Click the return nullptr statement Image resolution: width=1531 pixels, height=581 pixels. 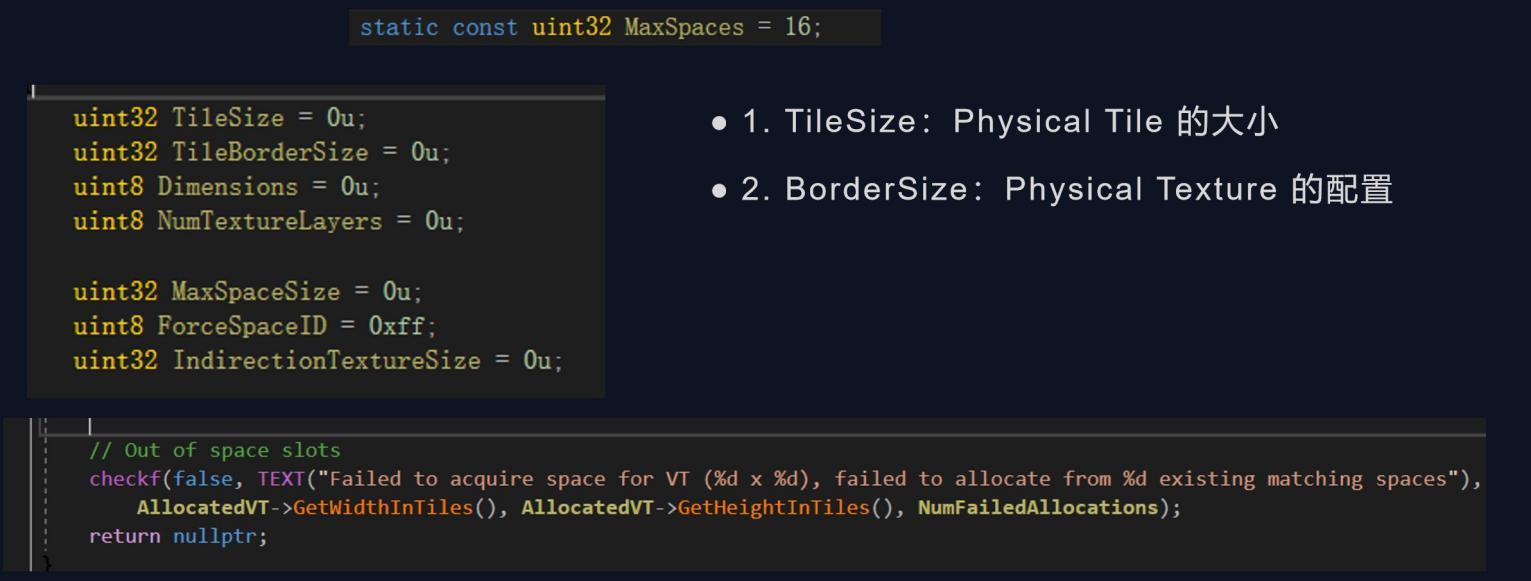178,536
